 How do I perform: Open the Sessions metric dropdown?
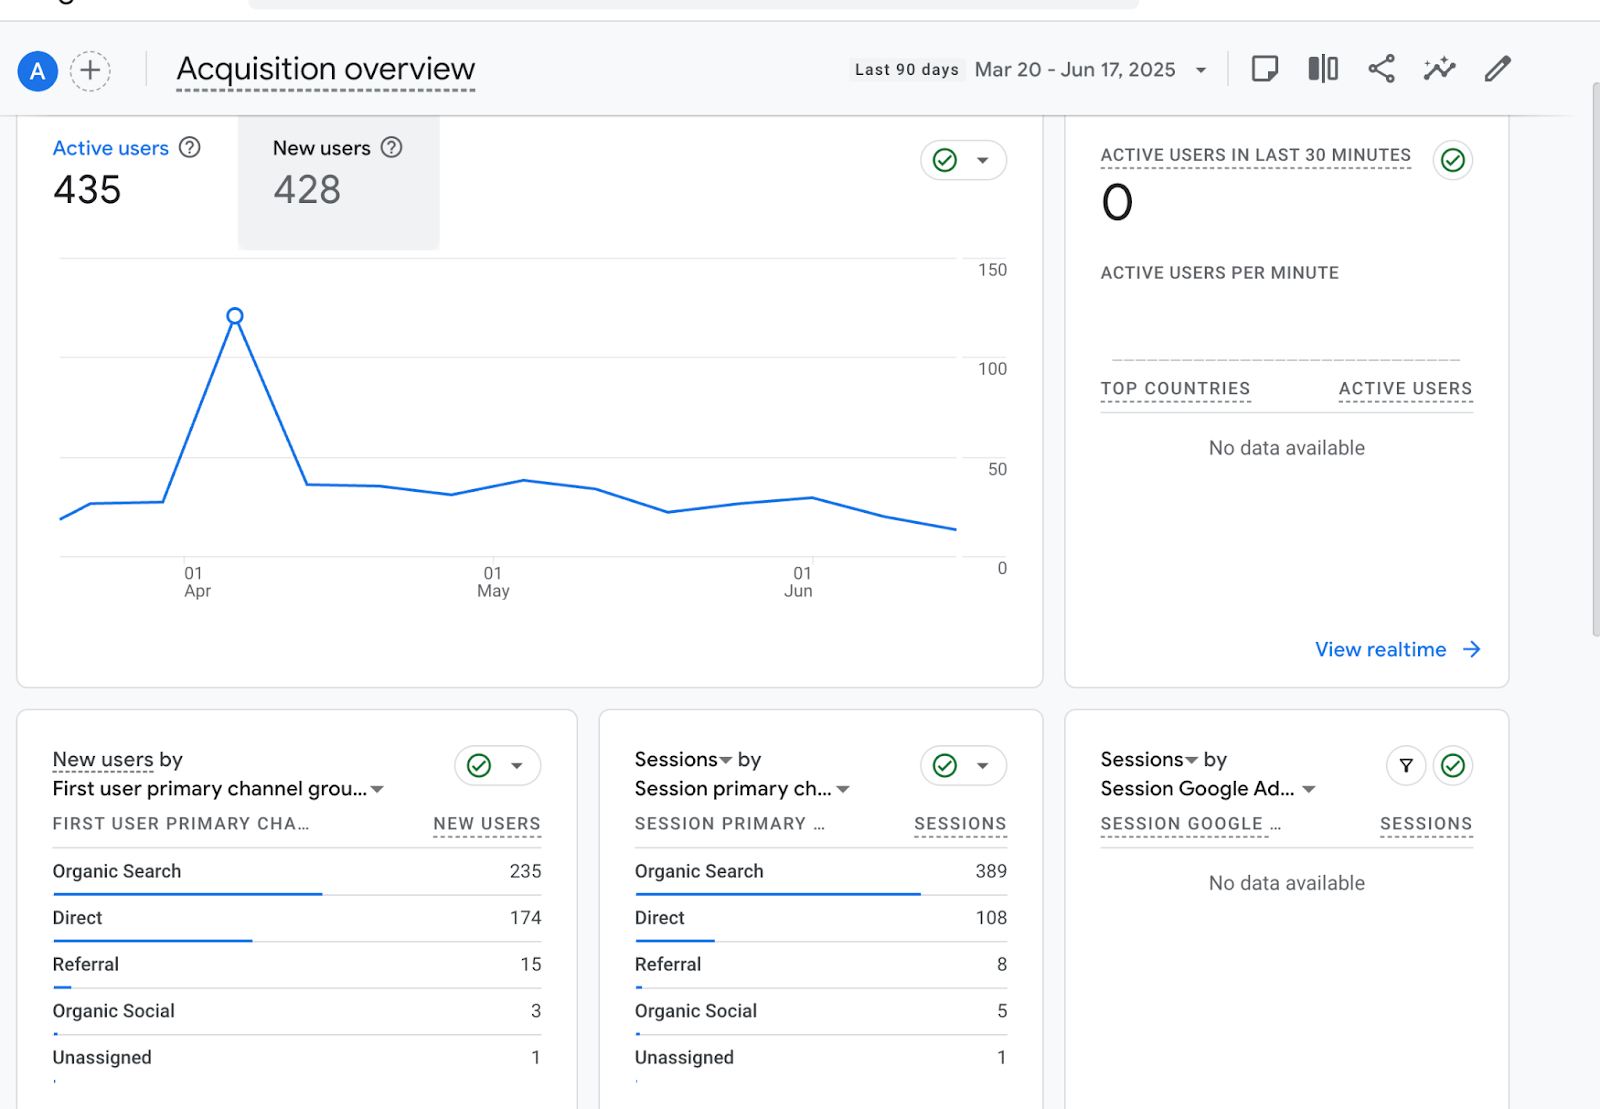click(728, 759)
